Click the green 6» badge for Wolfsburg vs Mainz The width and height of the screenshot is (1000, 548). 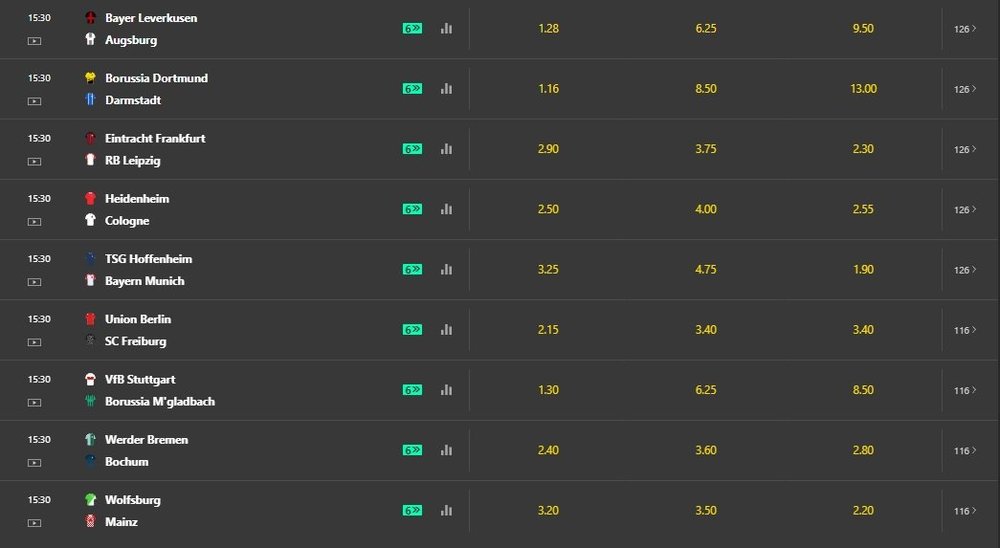pyautogui.click(x=412, y=510)
